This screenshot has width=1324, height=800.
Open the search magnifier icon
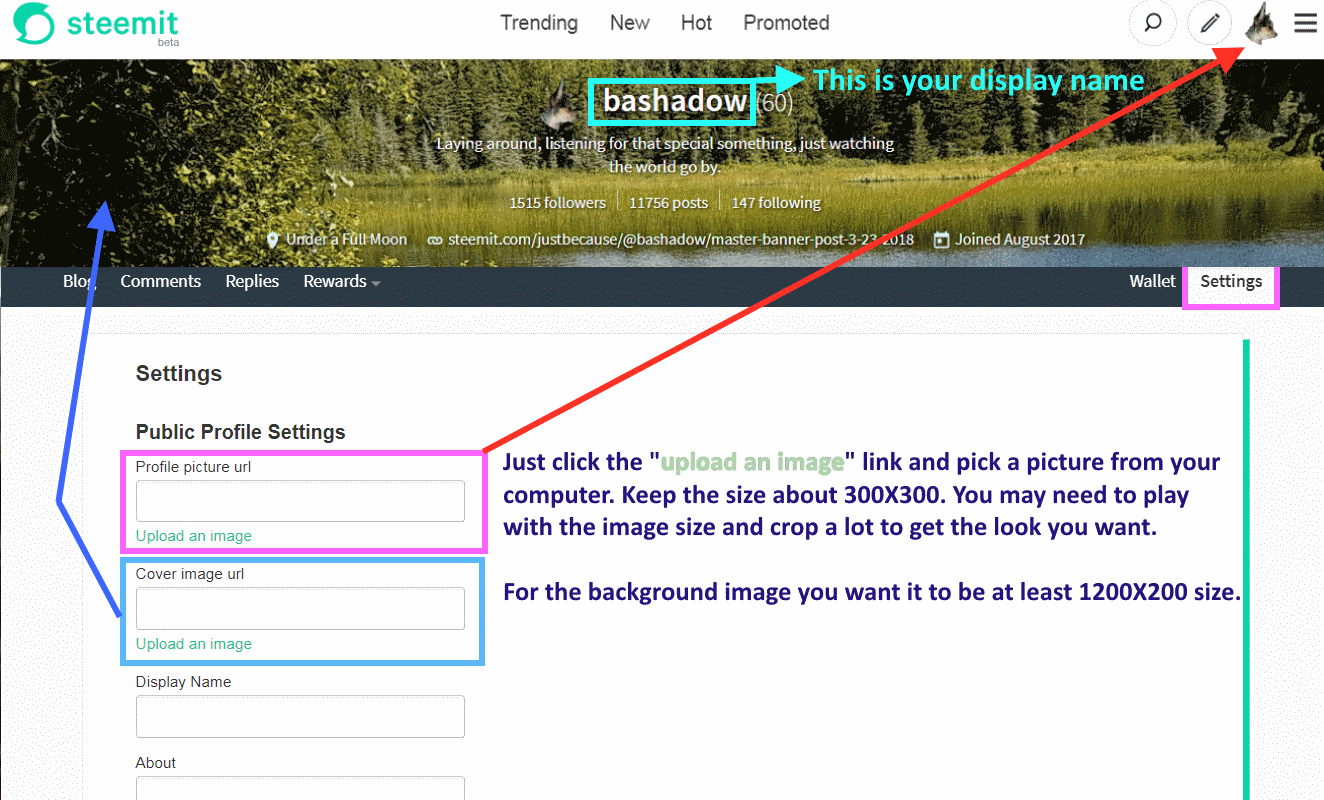coord(1153,22)
